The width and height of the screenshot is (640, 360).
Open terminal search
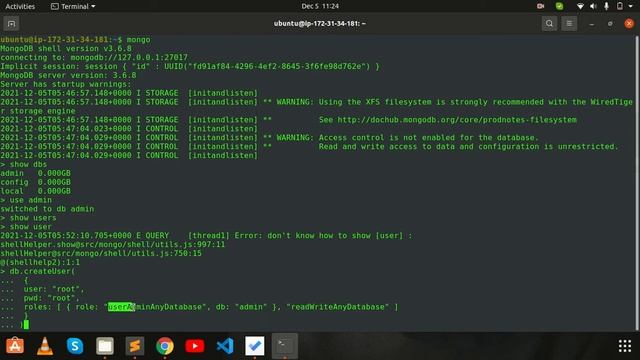549,24
